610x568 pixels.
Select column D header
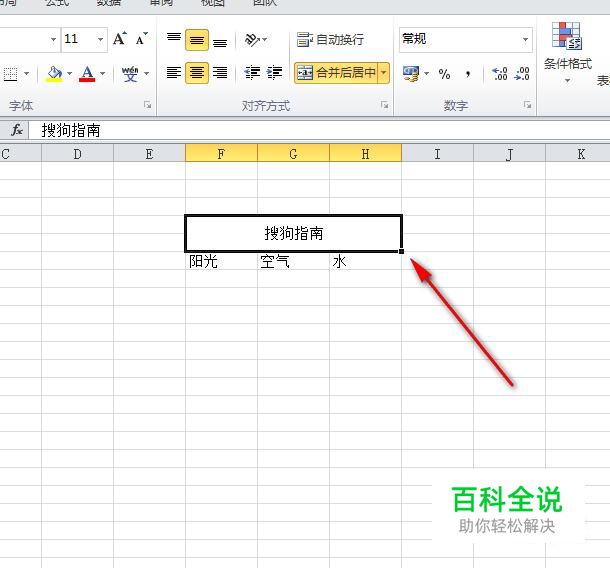coord(77,154)
